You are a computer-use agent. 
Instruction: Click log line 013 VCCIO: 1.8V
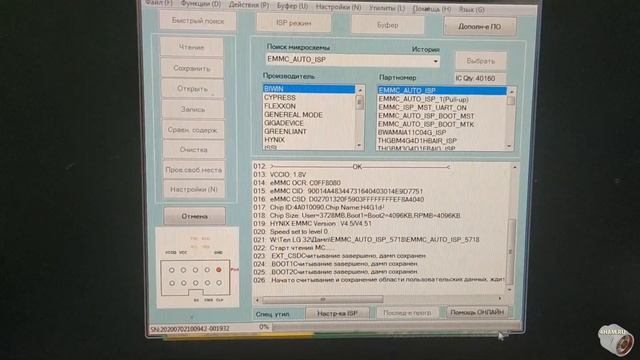click(280, 175)
